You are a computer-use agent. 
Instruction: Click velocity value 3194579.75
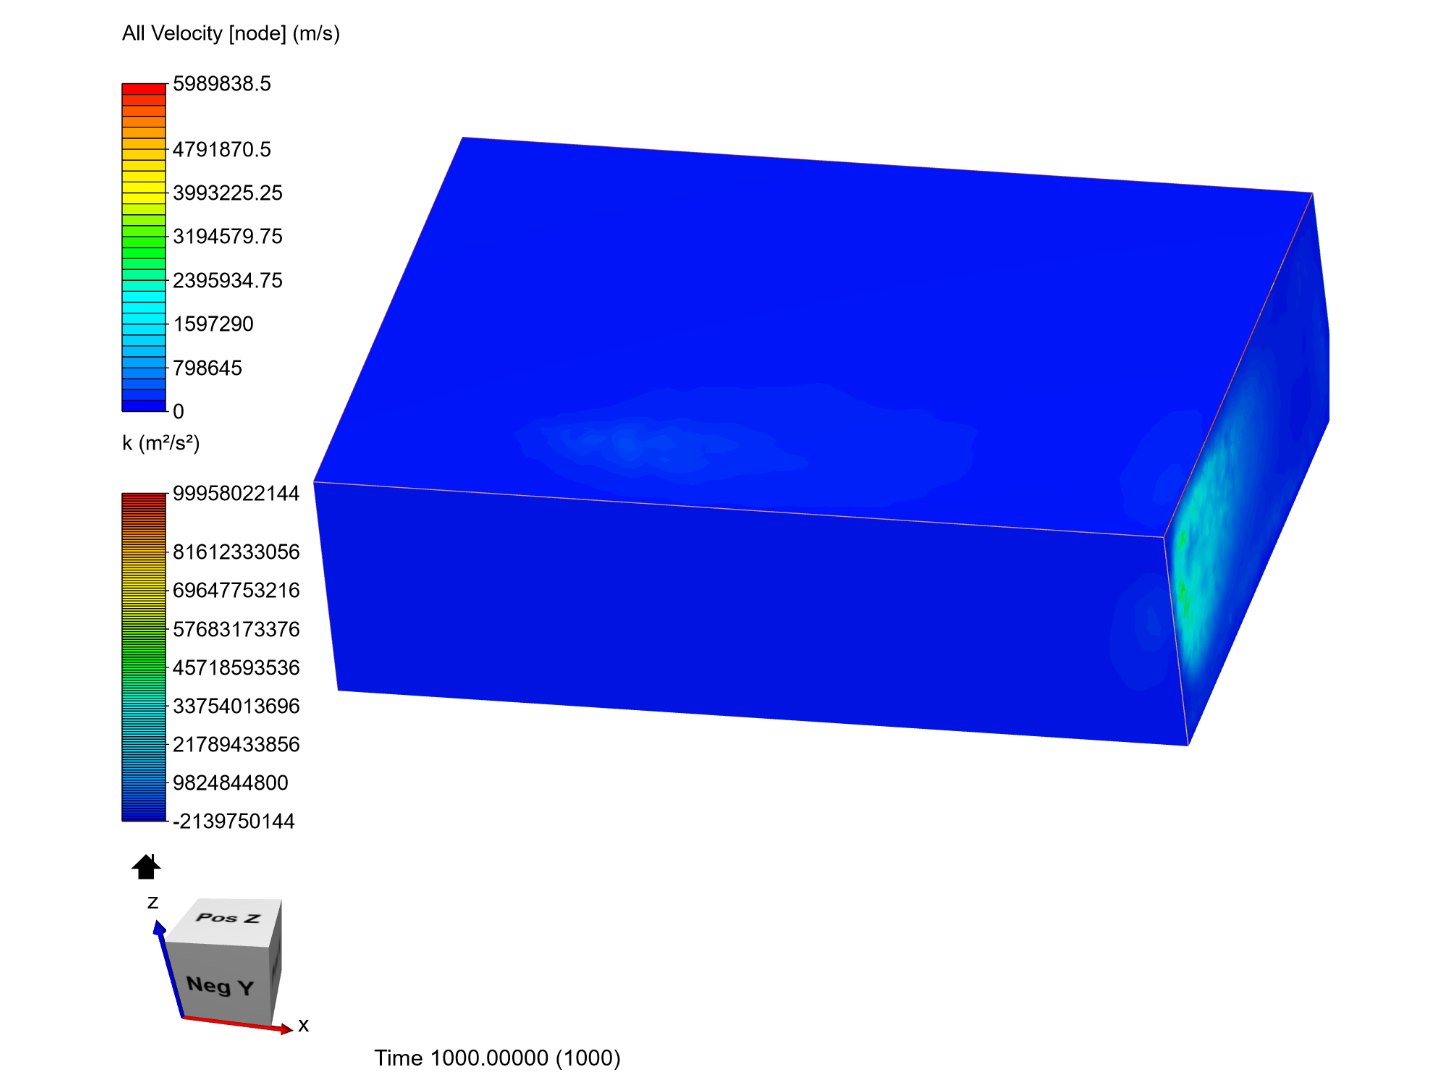click(228, 237)
